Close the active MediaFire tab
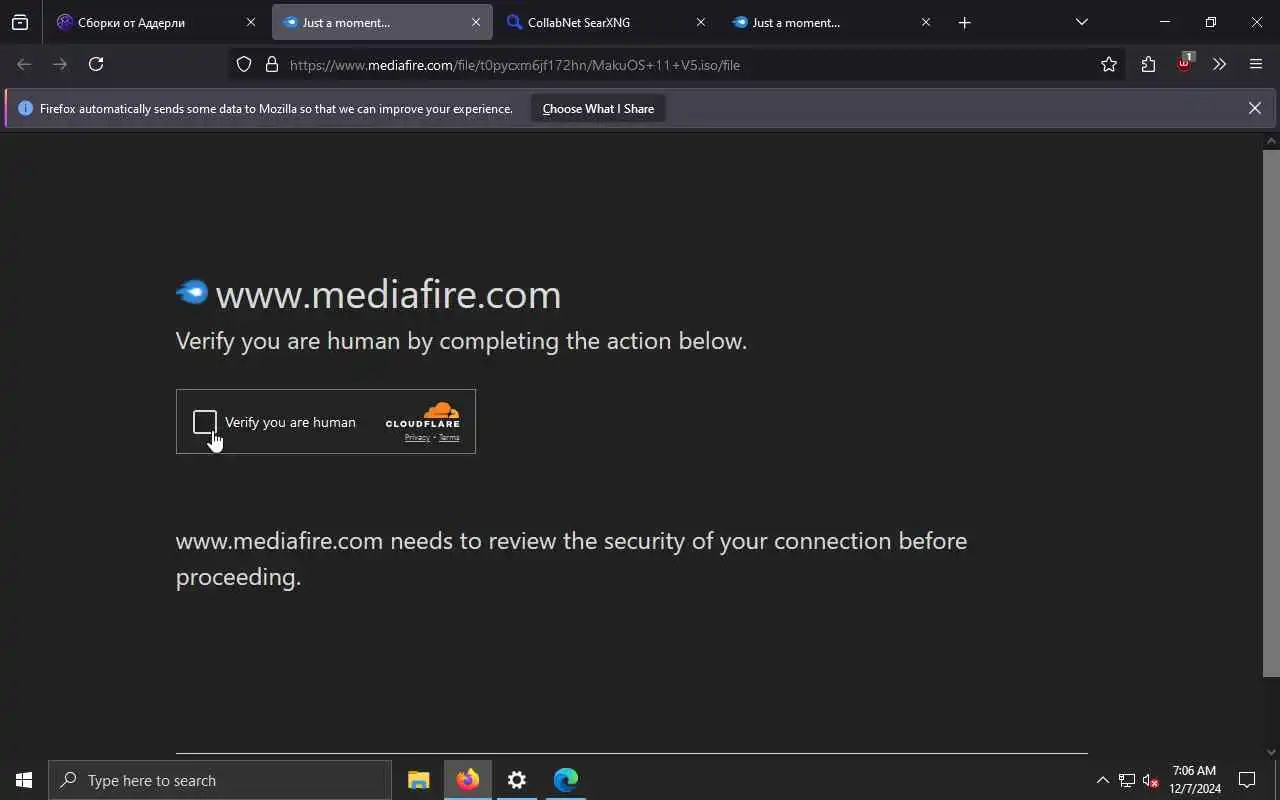 [x=476, y=22]
